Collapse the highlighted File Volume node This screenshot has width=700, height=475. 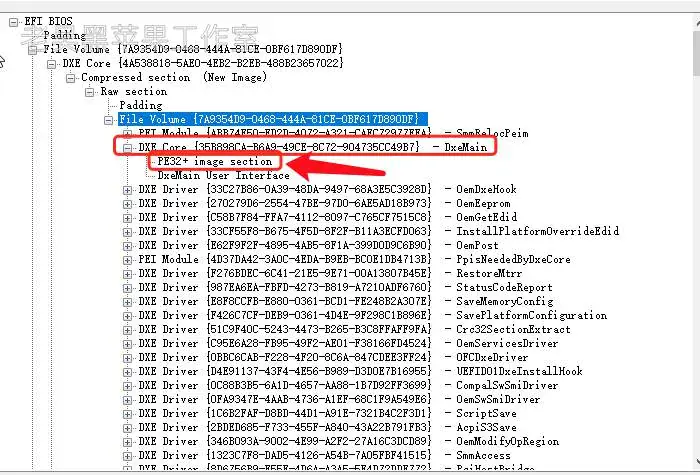(108, 120)
